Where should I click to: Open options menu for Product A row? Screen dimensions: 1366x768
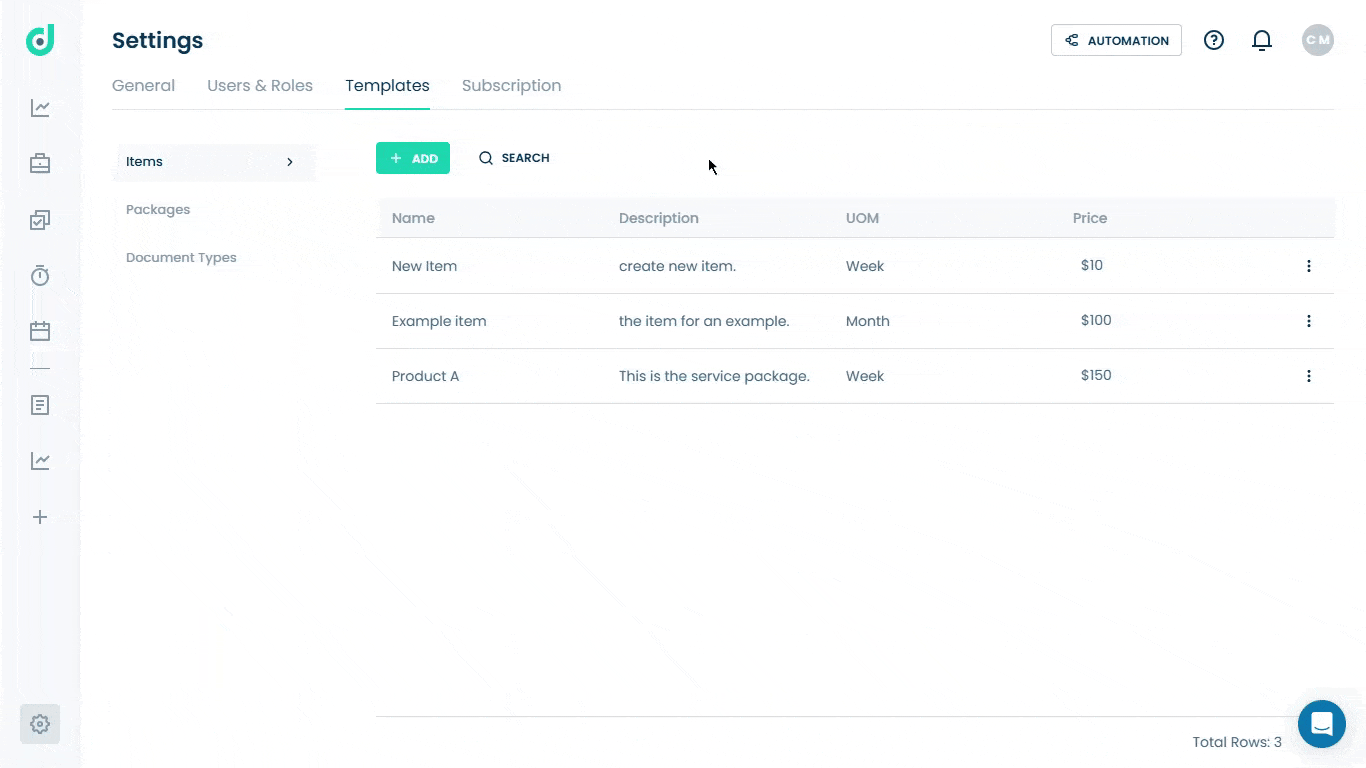1309,376
